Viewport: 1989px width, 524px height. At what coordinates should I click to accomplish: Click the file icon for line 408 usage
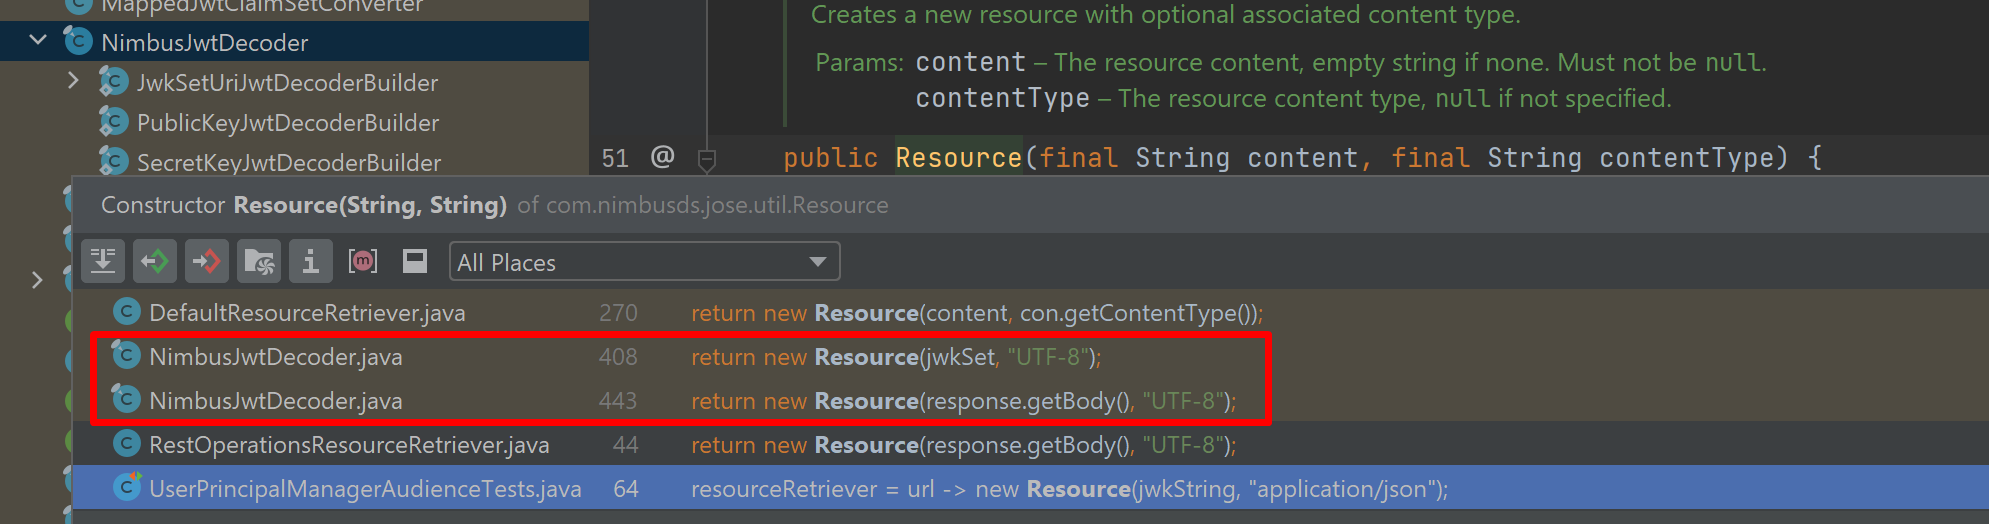pyautogui.click(x=126, y=355)
